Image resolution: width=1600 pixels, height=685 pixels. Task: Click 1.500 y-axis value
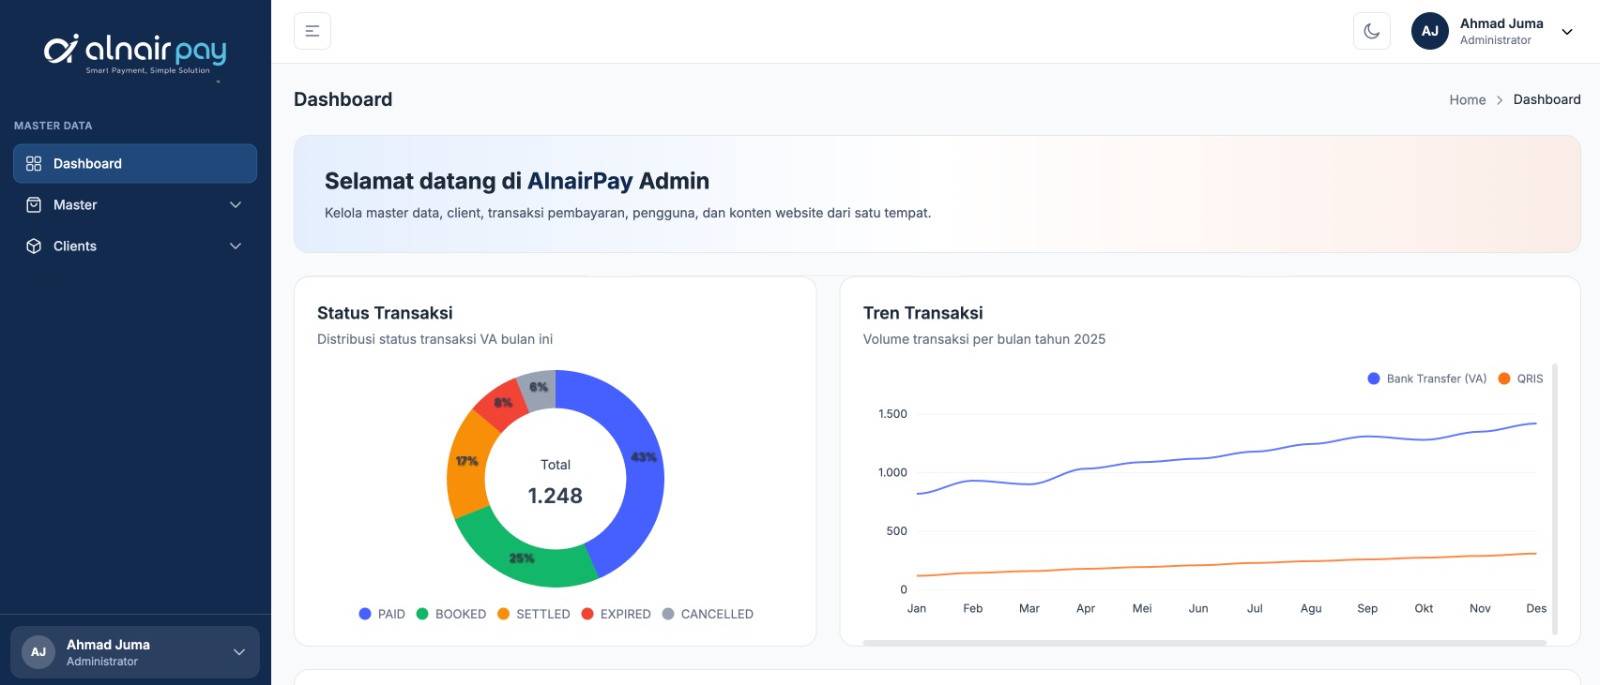892,414
